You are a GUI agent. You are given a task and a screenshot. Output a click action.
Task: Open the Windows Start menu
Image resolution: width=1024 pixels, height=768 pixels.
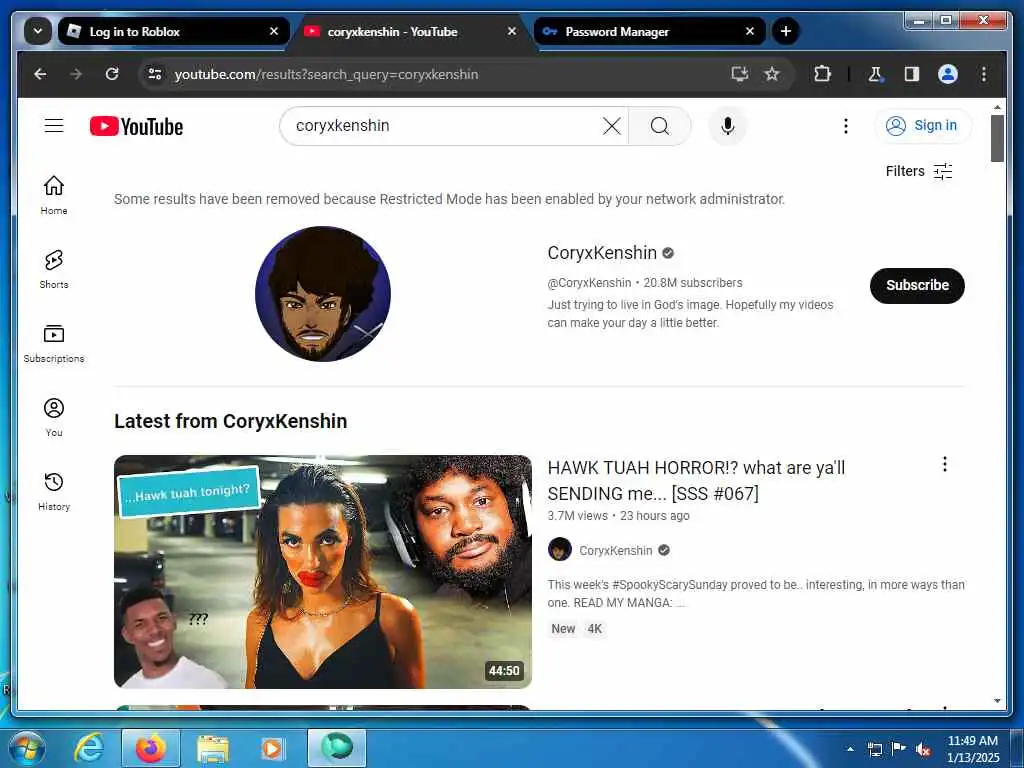click(x=27, y=748)
